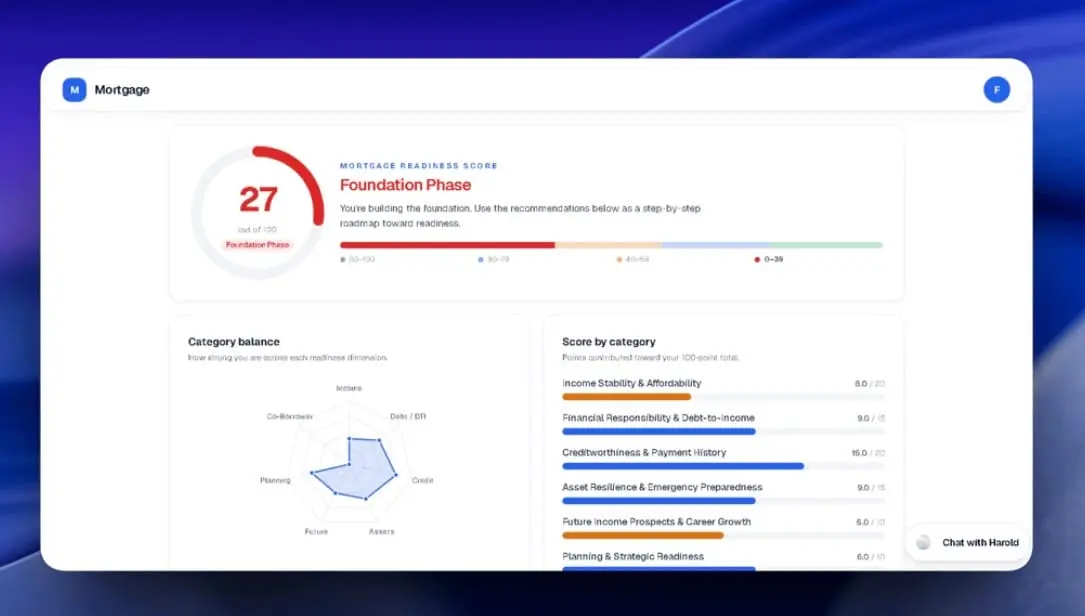The image size is (1085, 616).
Task: Click the Mortgage Readiness Score label
Action: pyautogui.click(x=419, y=166)
